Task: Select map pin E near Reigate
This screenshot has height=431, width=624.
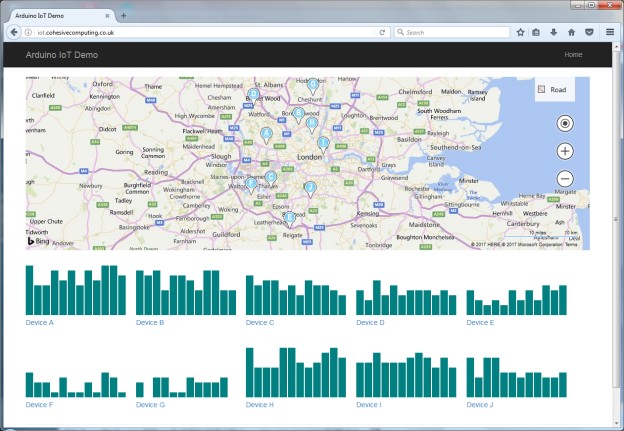Action: [290, 219]
